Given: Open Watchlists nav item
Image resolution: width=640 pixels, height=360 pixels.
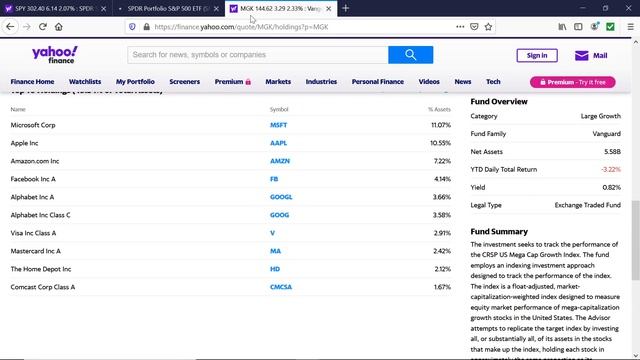Looking at the screenshot, I should click(x=85, y=82).
